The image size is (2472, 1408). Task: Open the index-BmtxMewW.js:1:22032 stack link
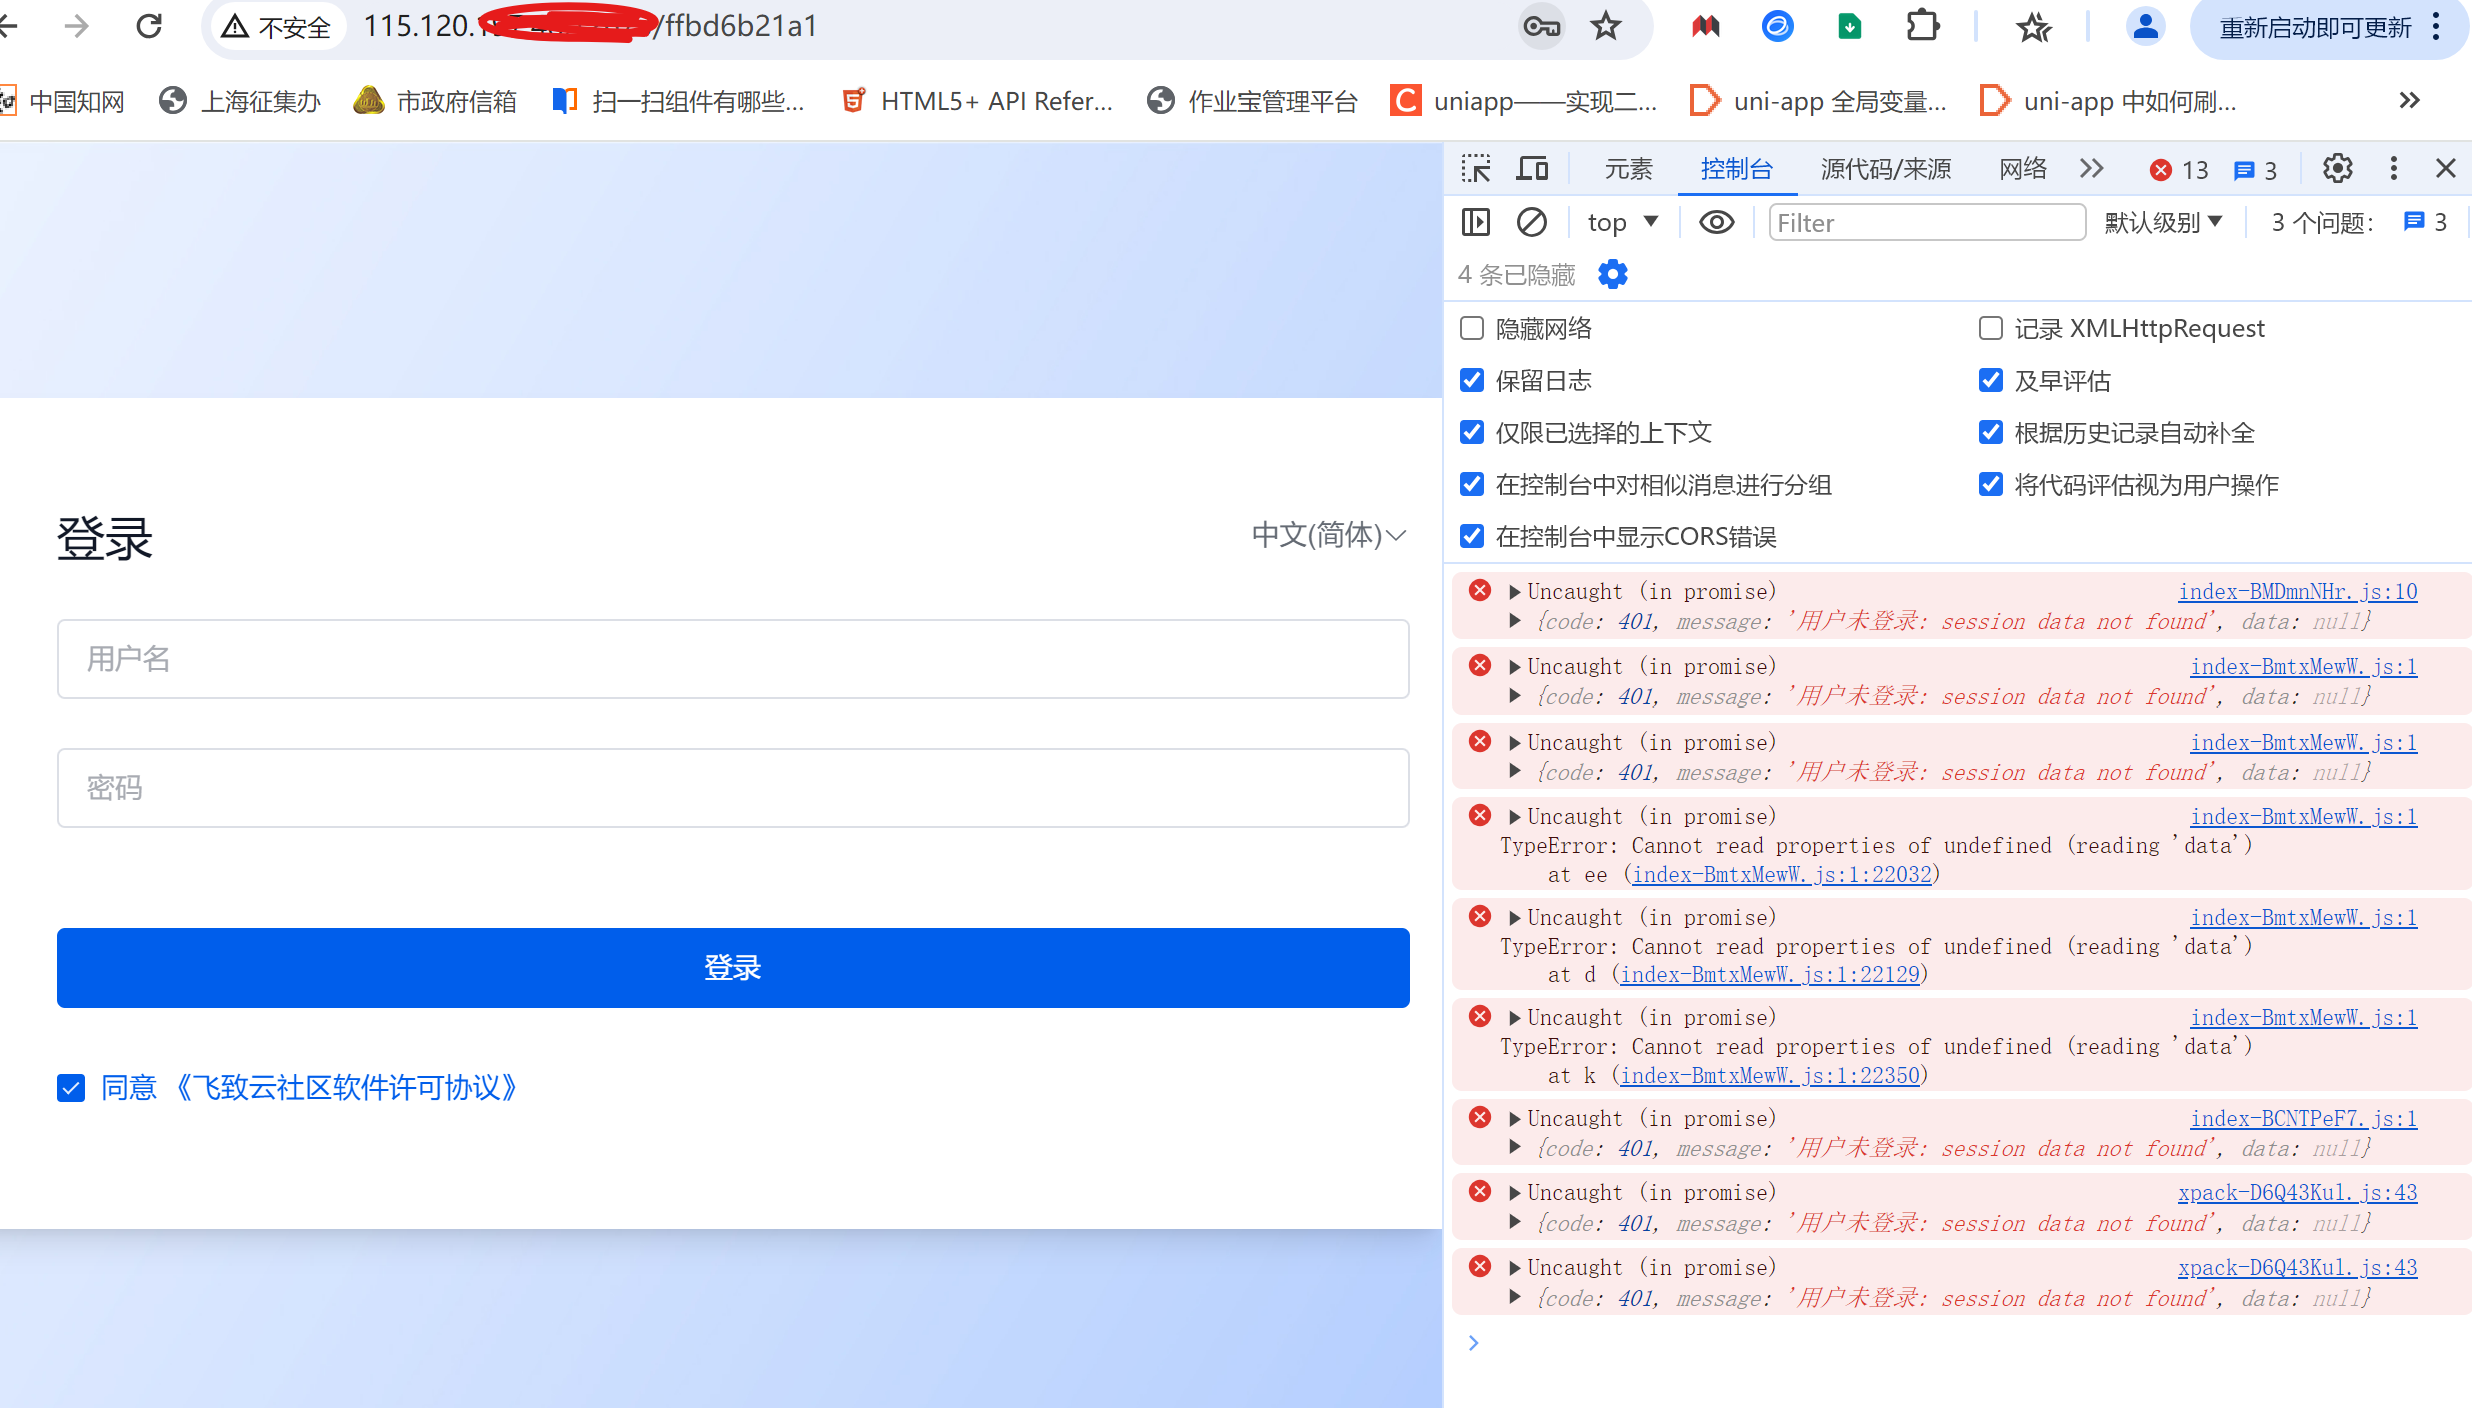click(x=1782, y=874)
